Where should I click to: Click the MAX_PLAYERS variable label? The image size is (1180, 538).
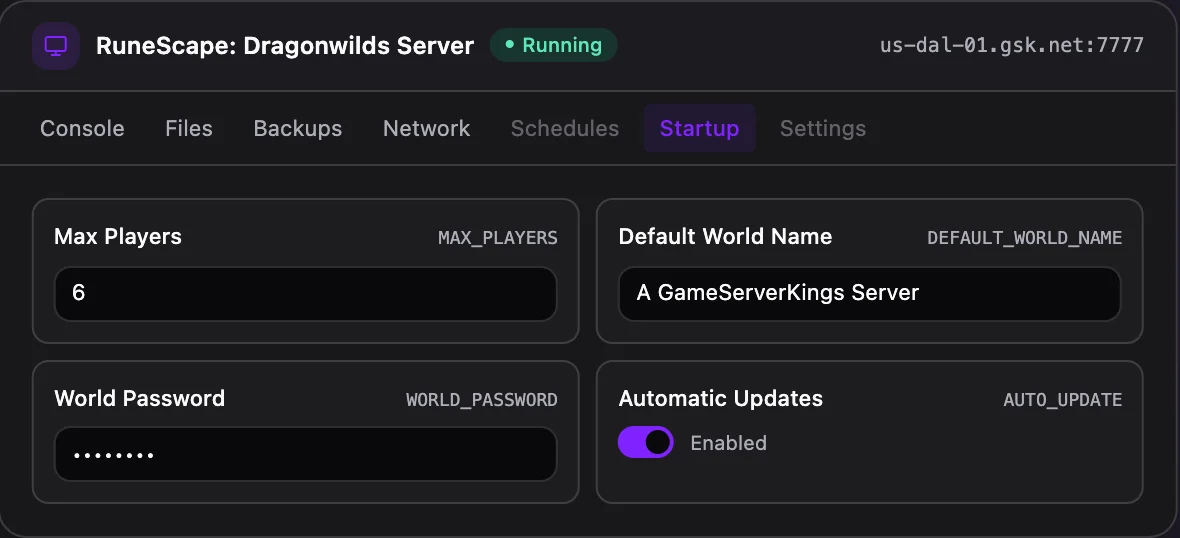tap(498, 238)
